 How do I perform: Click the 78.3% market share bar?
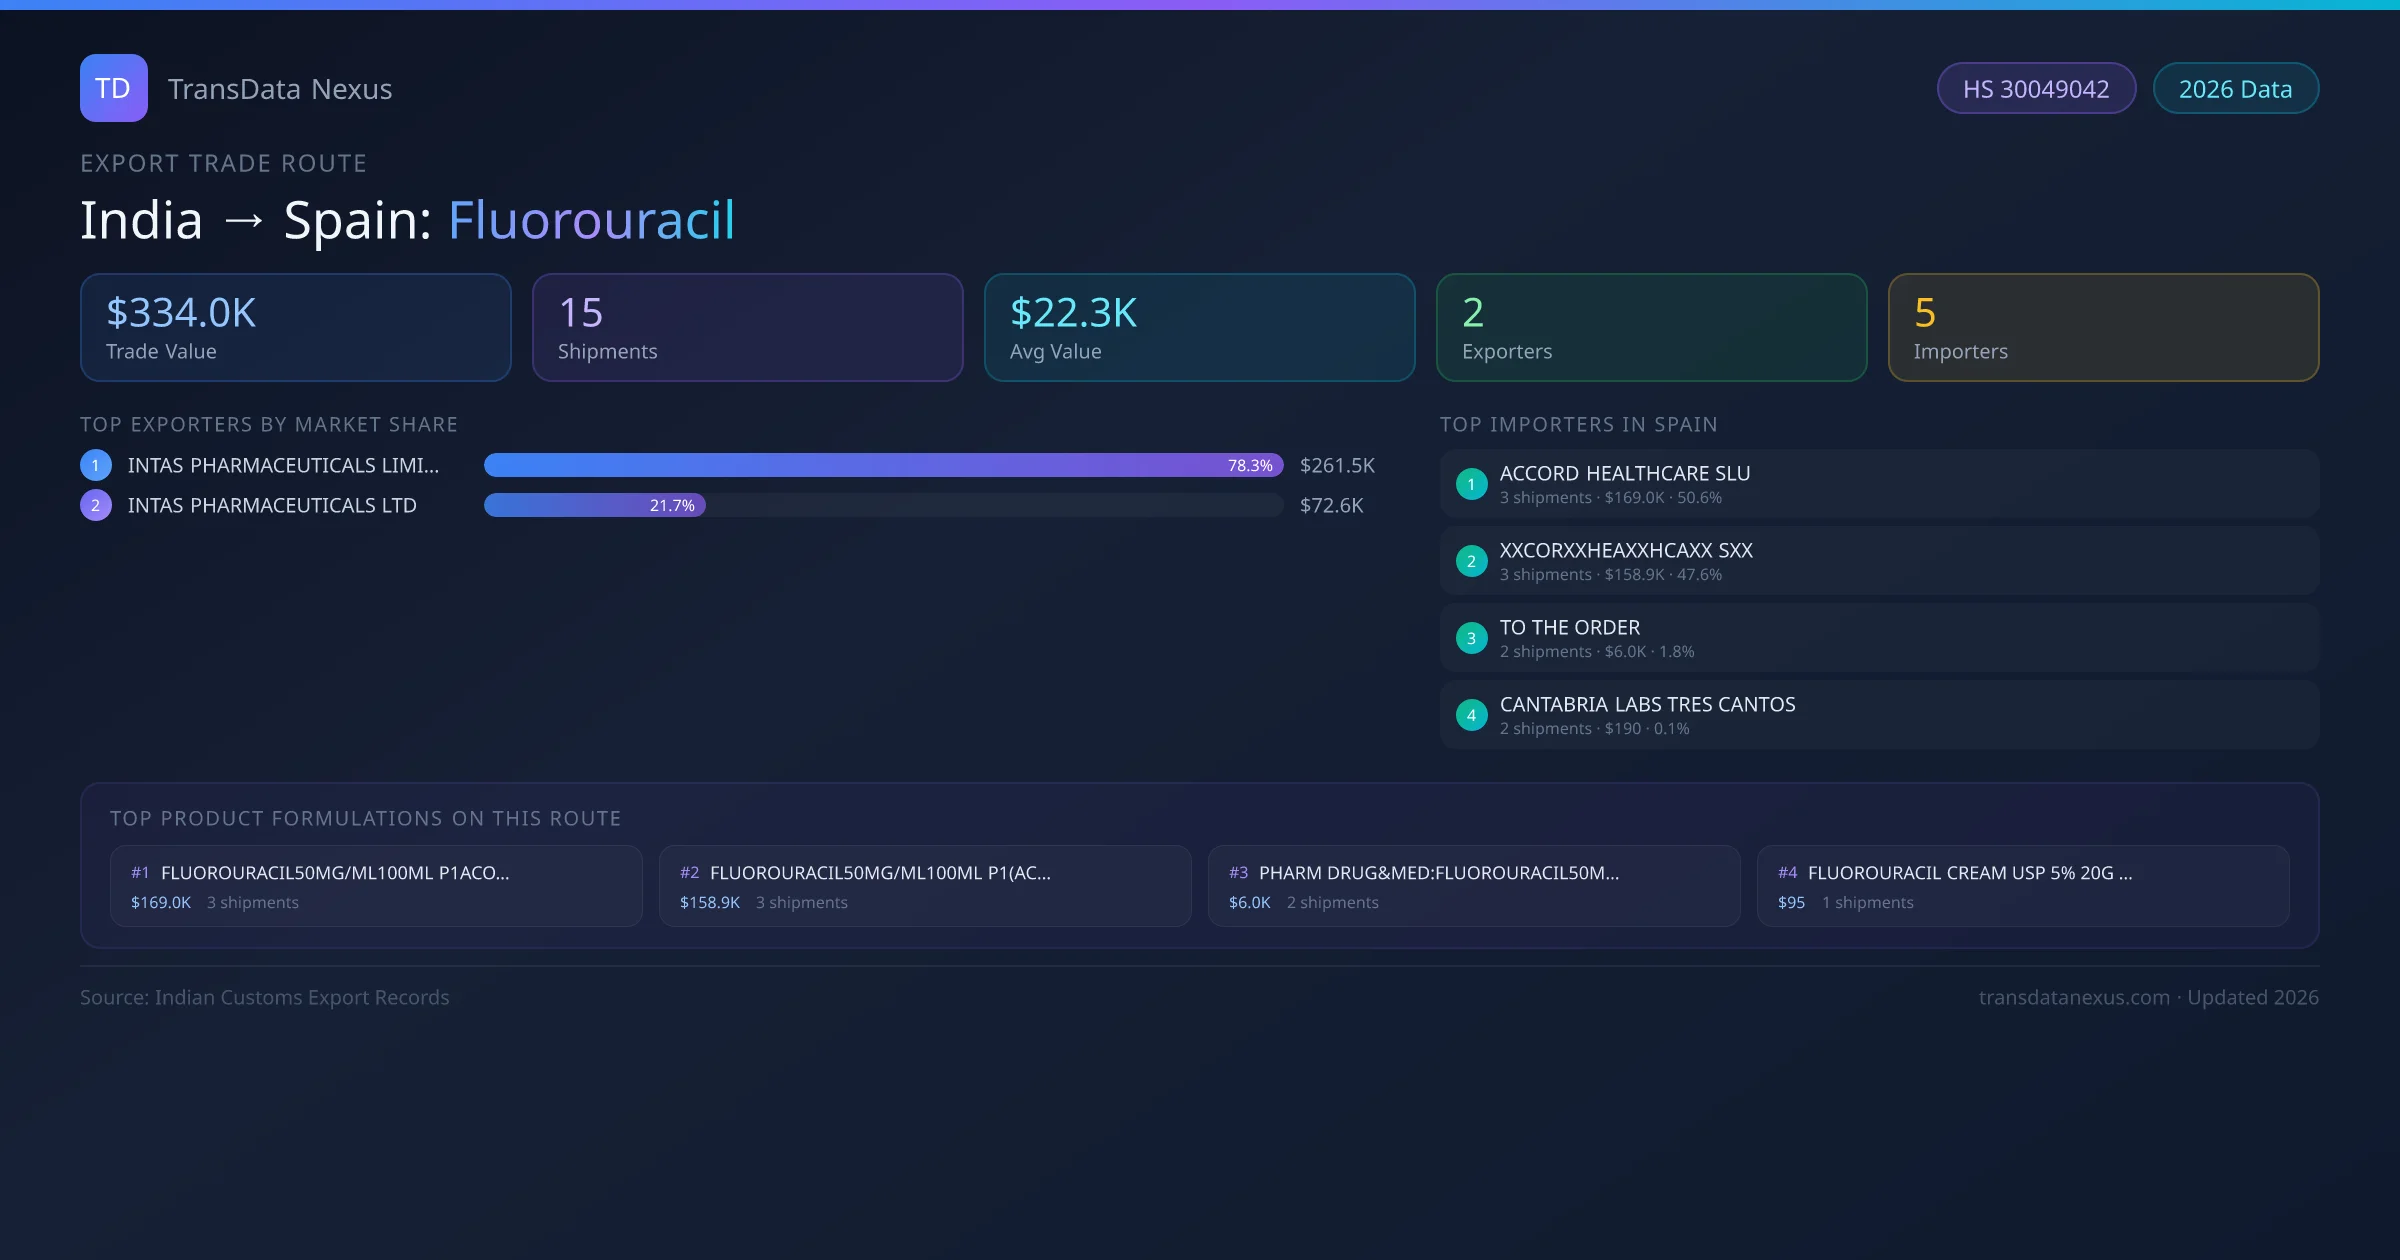tap(883, 465)
